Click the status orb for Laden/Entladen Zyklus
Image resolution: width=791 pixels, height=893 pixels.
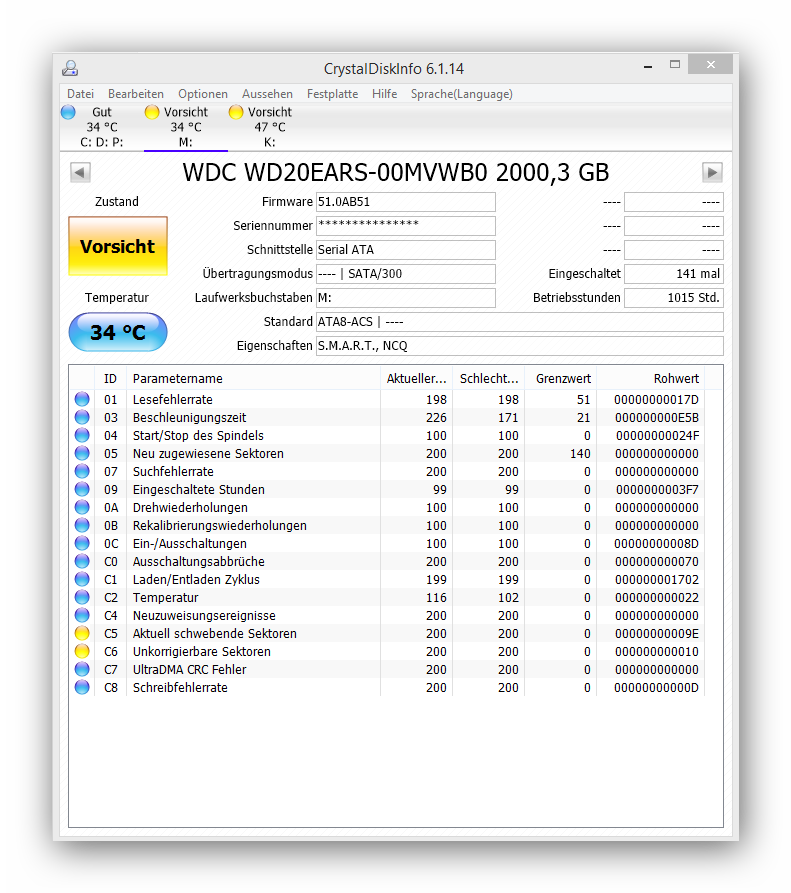82,579
